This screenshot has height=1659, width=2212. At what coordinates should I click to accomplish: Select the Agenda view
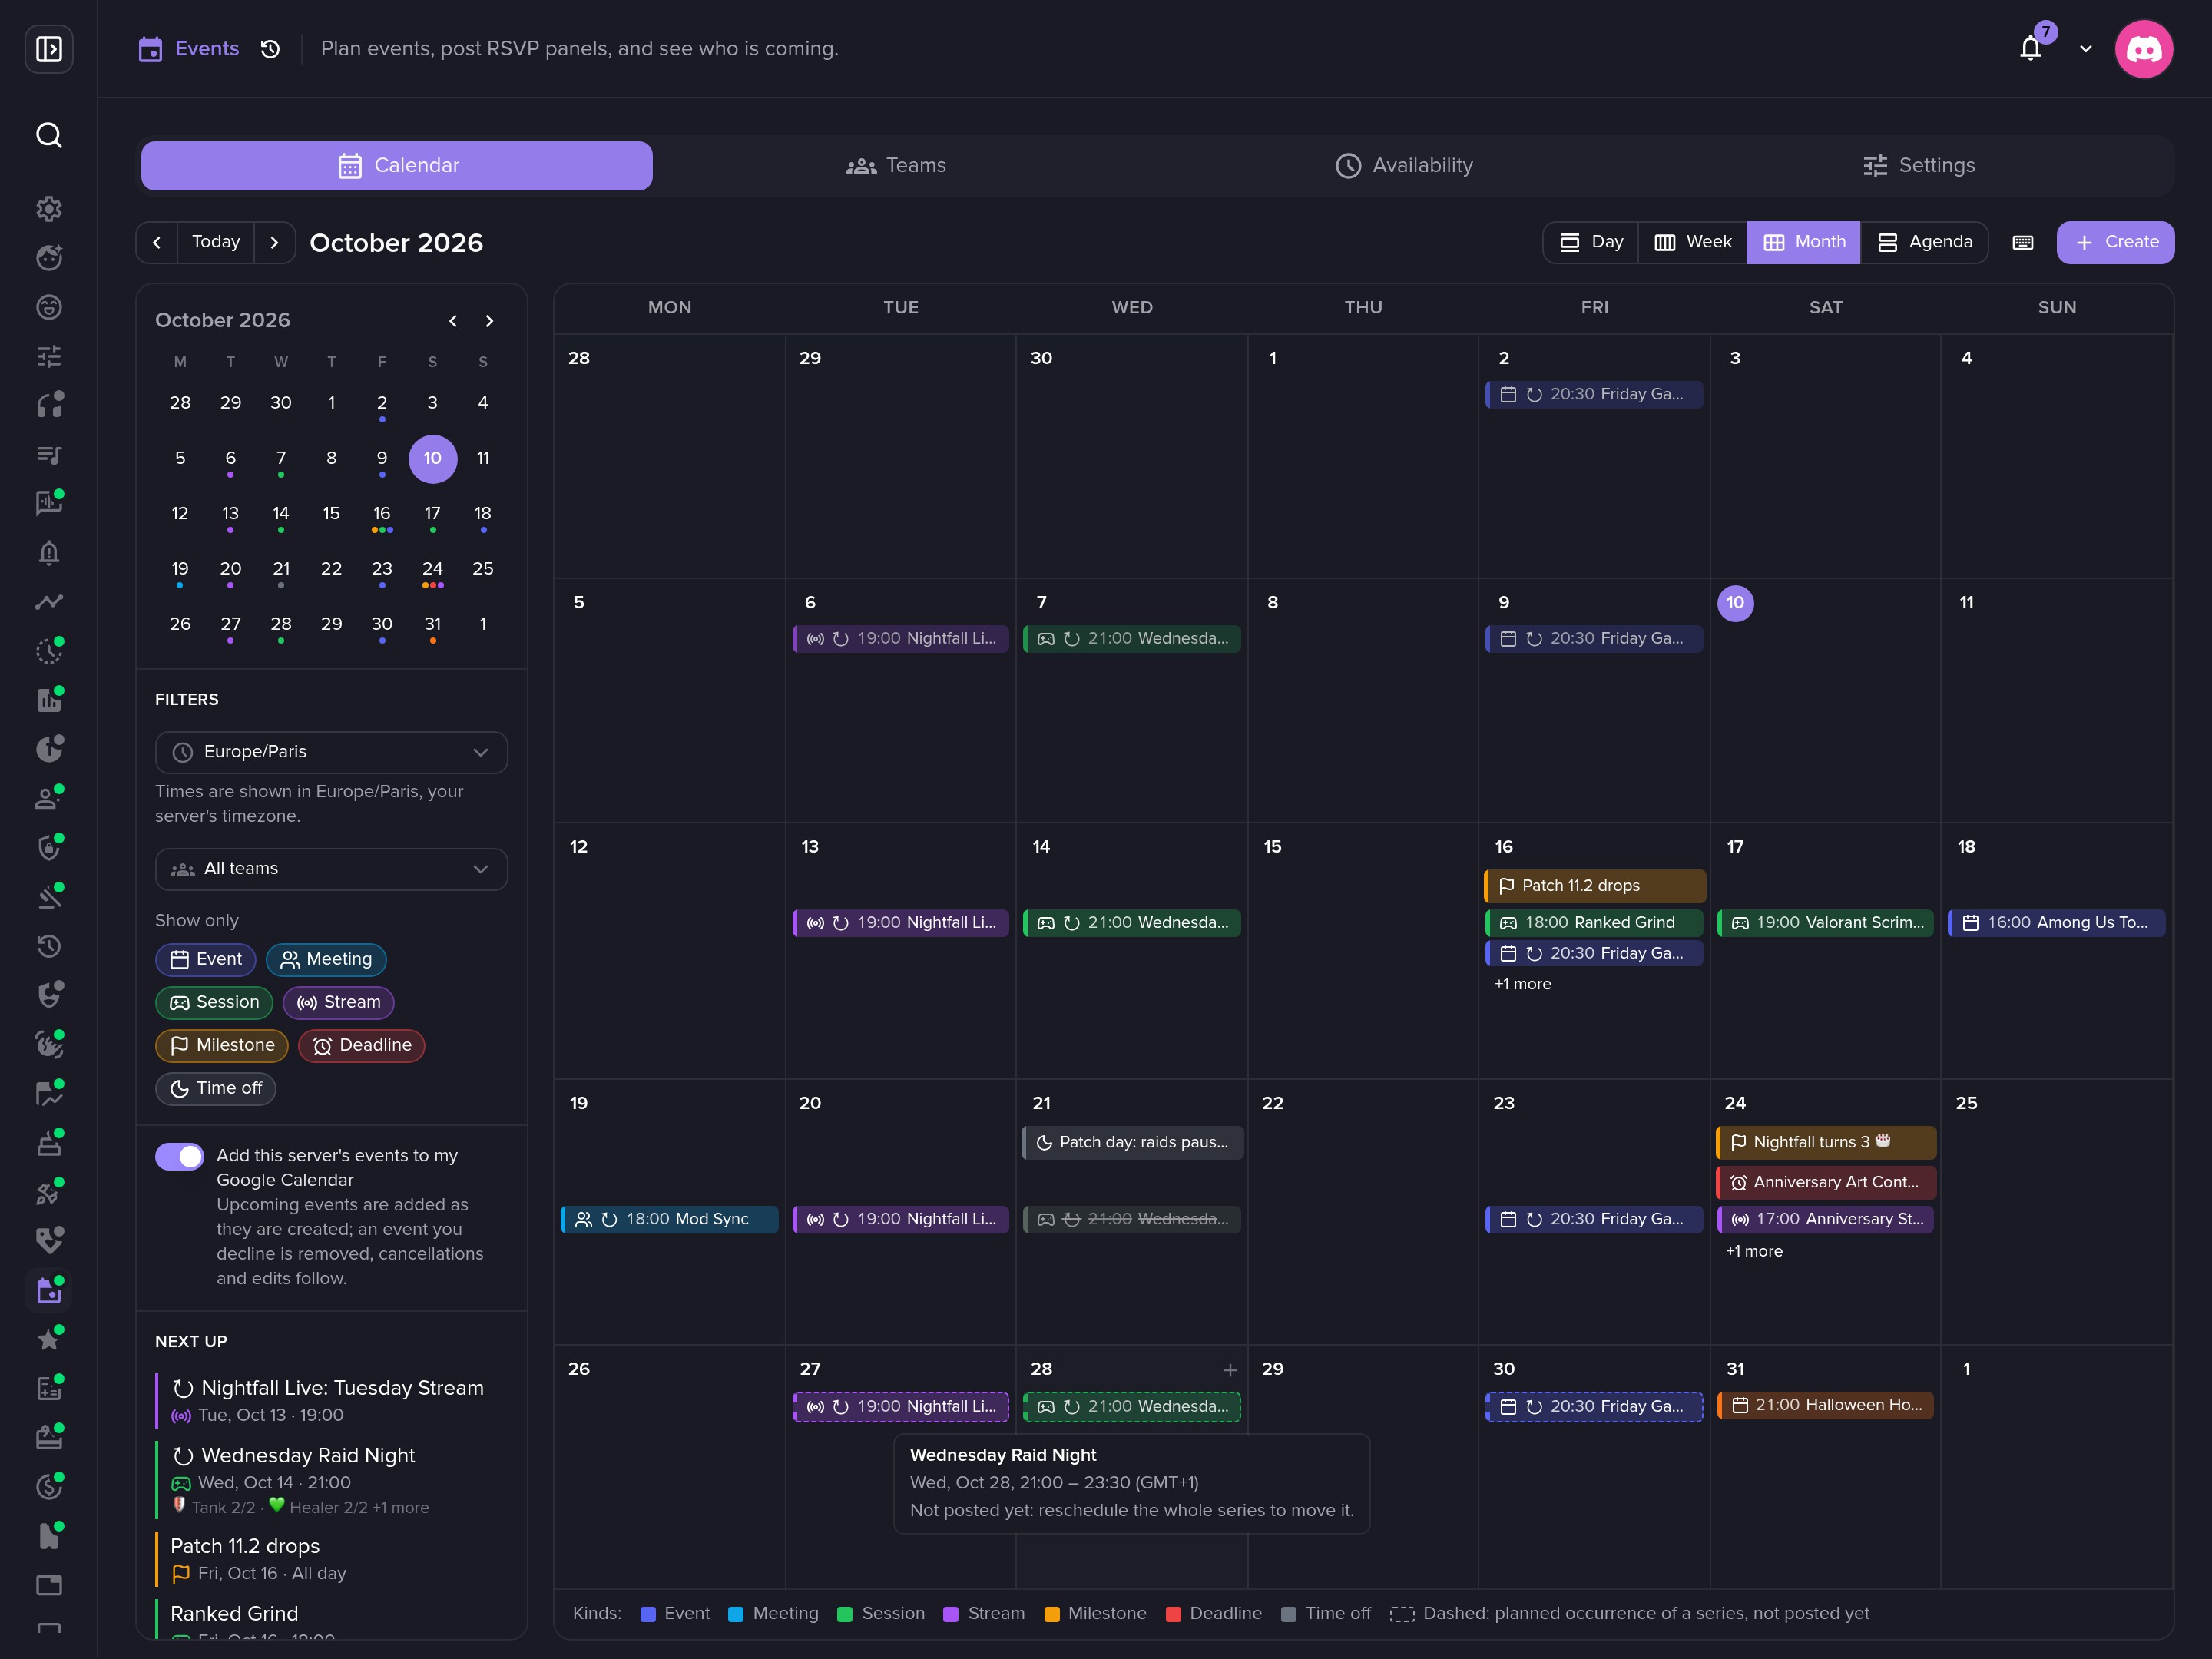[x=1924, y=242]
